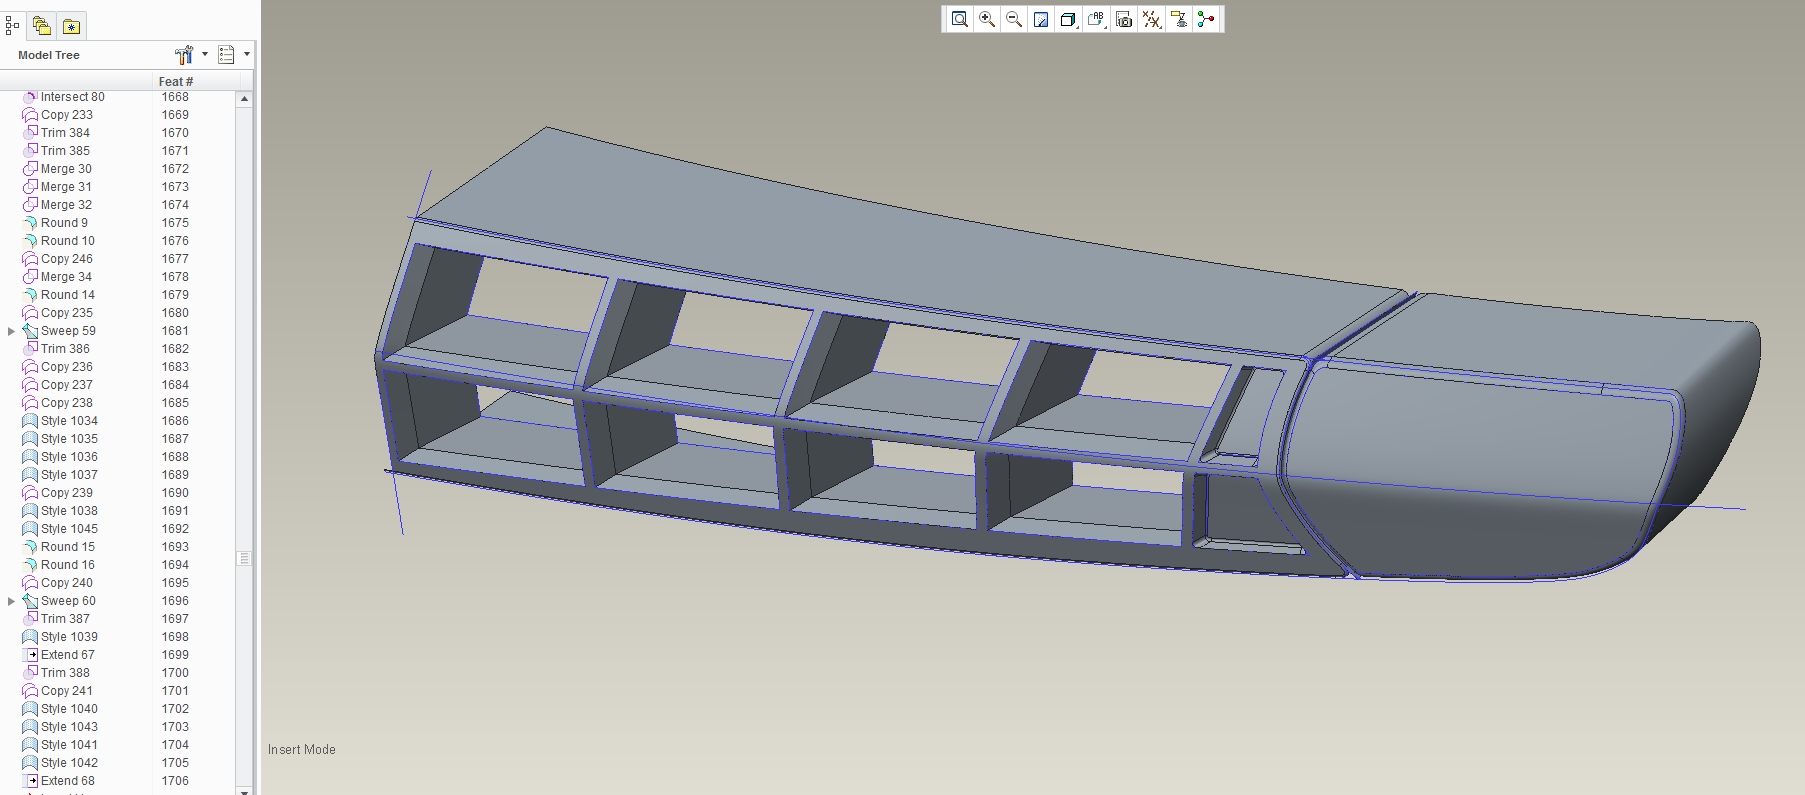Select Trim 386 in the model tree

[x=65, y=349]
